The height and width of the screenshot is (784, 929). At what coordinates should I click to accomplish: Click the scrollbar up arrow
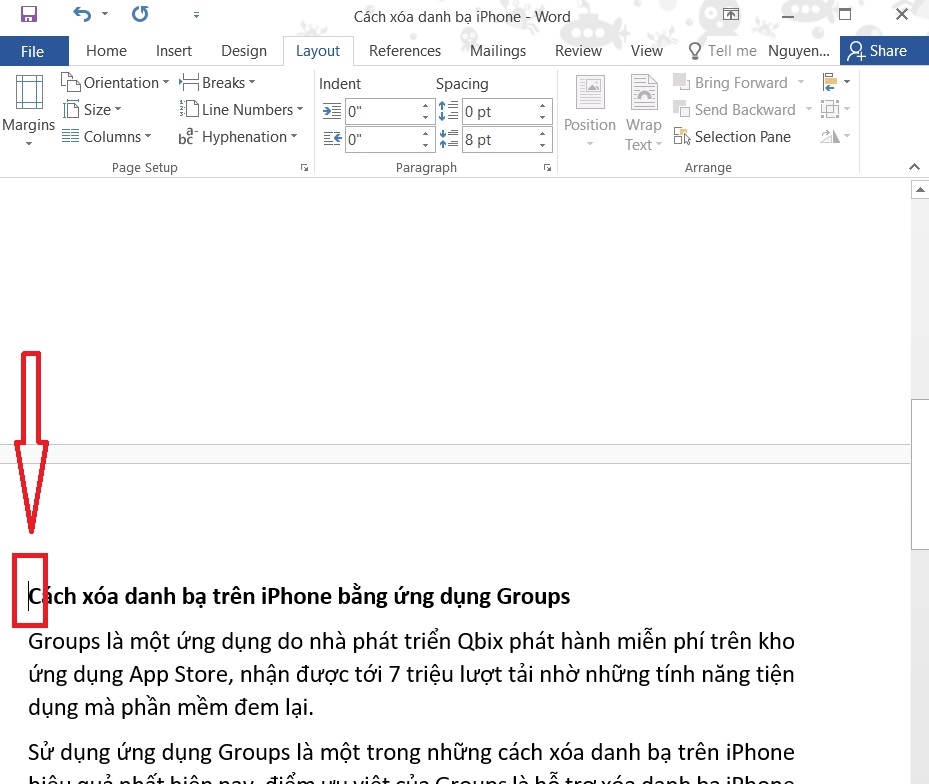coord(920,190)
